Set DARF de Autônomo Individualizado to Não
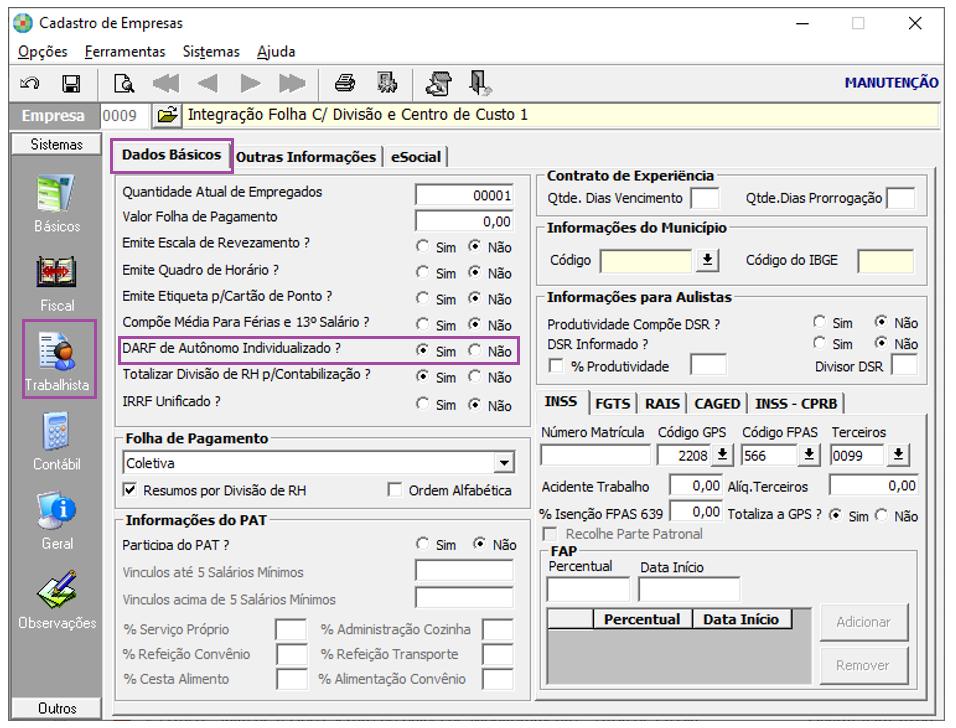The height and width of the screenshot is (728, 956). [x=474, y=350]
